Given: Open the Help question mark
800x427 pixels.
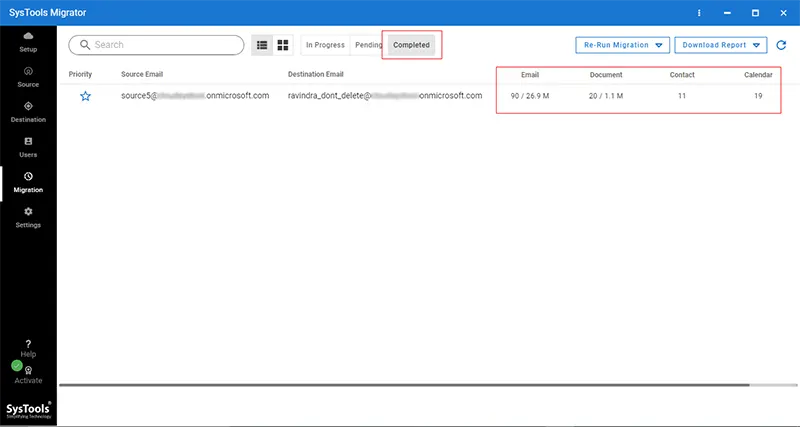Looking at the screenshot, I should point(28,349).
